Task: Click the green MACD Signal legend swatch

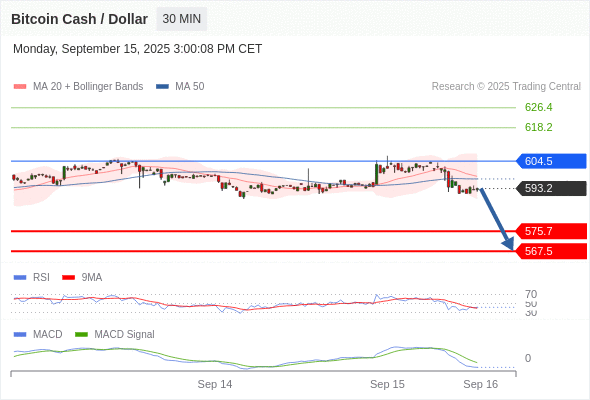Action: click(81, 334)
